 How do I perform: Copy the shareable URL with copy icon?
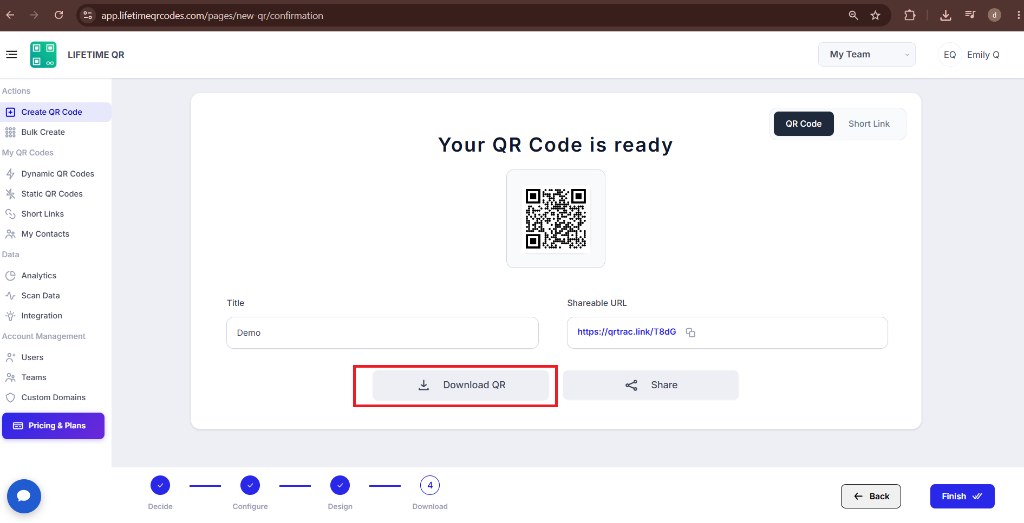click(690, 332)
